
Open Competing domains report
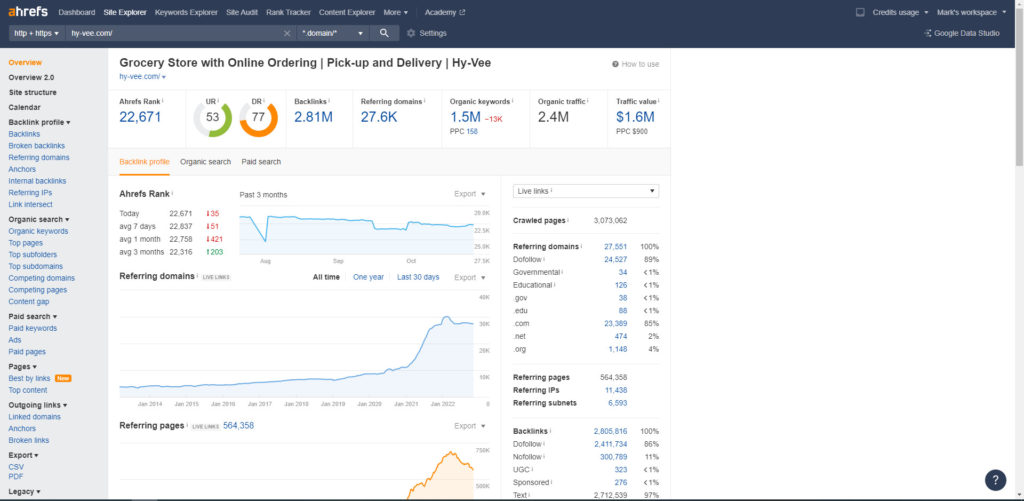click(x=42, y=278)
